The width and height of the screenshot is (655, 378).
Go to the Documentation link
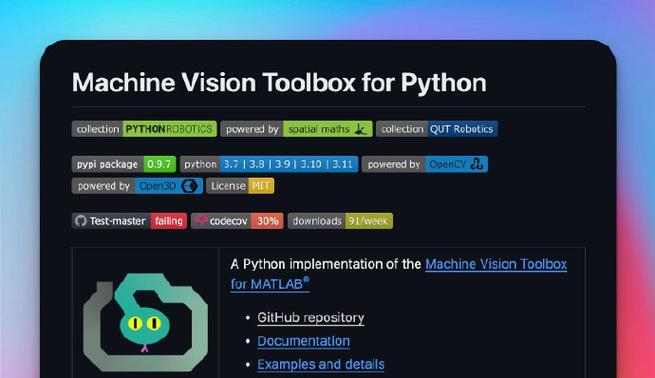(x=304, y=341)
